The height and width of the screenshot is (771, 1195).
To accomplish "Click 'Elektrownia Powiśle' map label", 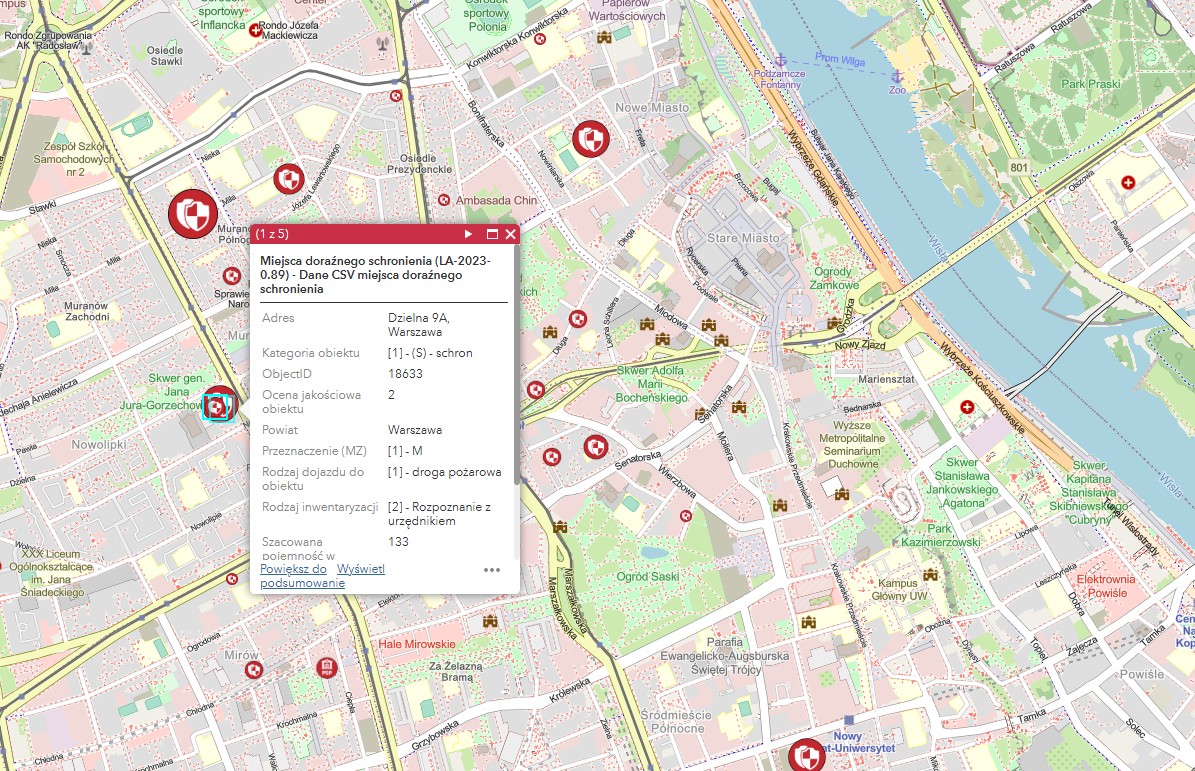I will click(x=1106, y=586).
